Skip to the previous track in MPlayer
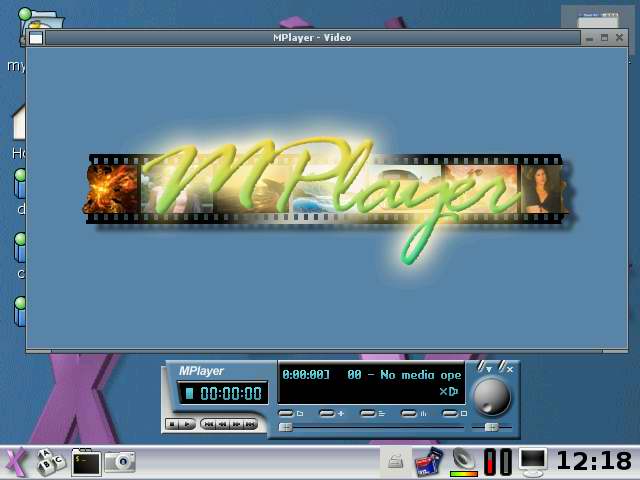Viewport: 640px width, 480px height. [x=208, y=424]
